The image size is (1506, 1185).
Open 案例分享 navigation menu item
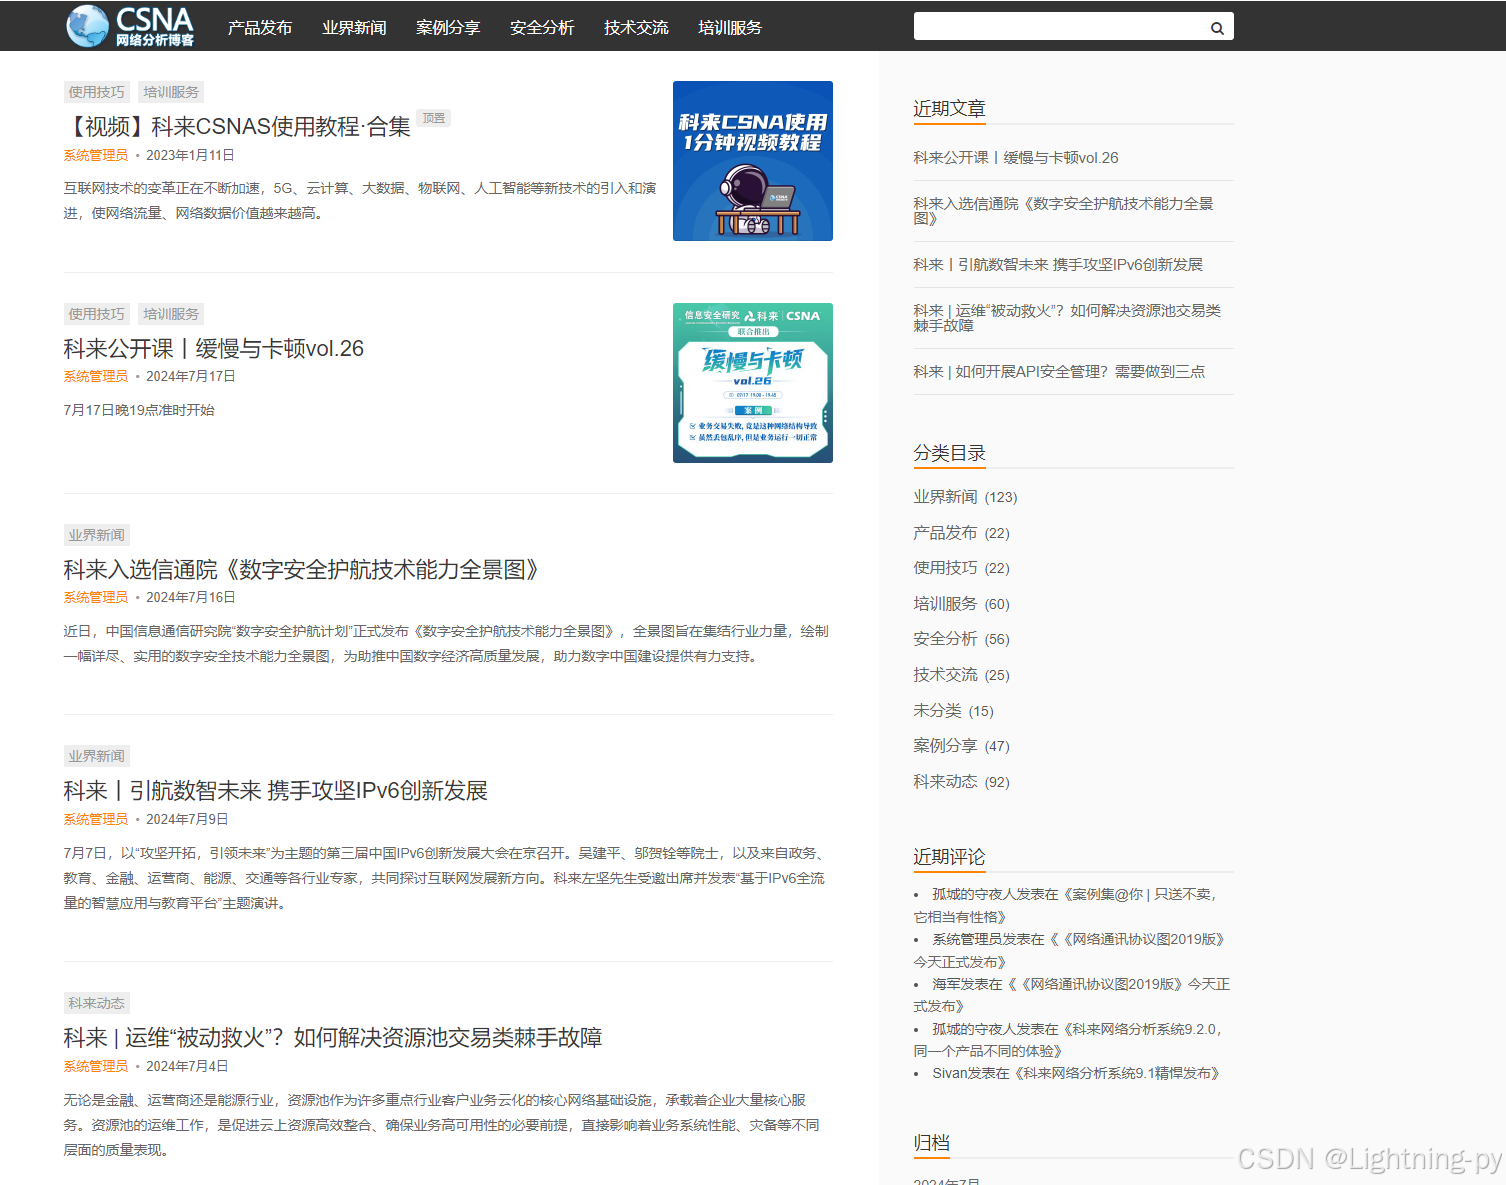pos(448,28)
